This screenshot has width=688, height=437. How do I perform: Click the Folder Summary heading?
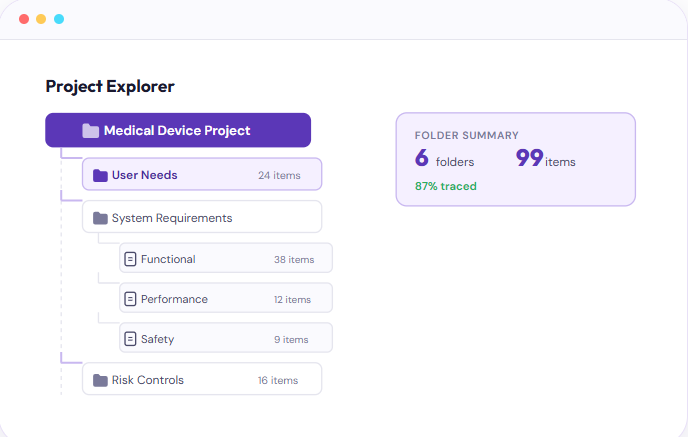tap(466, 135)
